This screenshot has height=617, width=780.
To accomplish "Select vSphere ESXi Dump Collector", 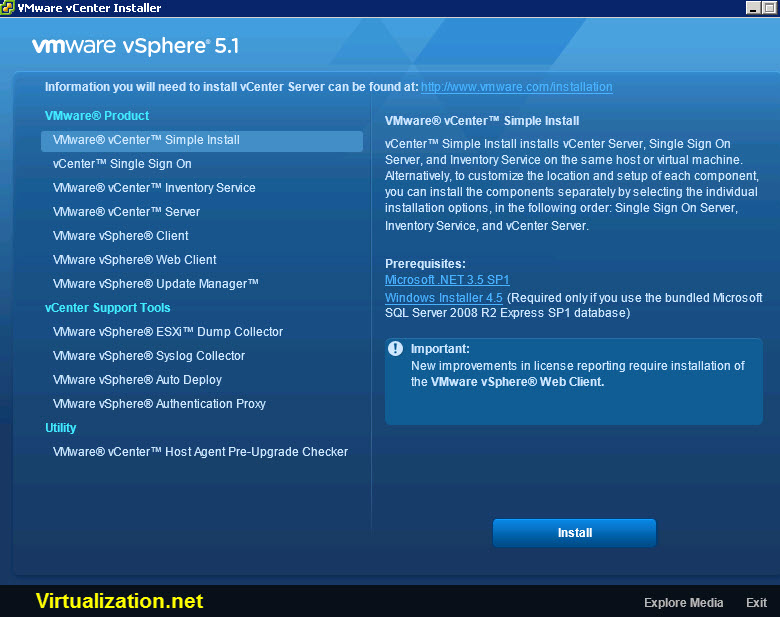I will (168, 331).
